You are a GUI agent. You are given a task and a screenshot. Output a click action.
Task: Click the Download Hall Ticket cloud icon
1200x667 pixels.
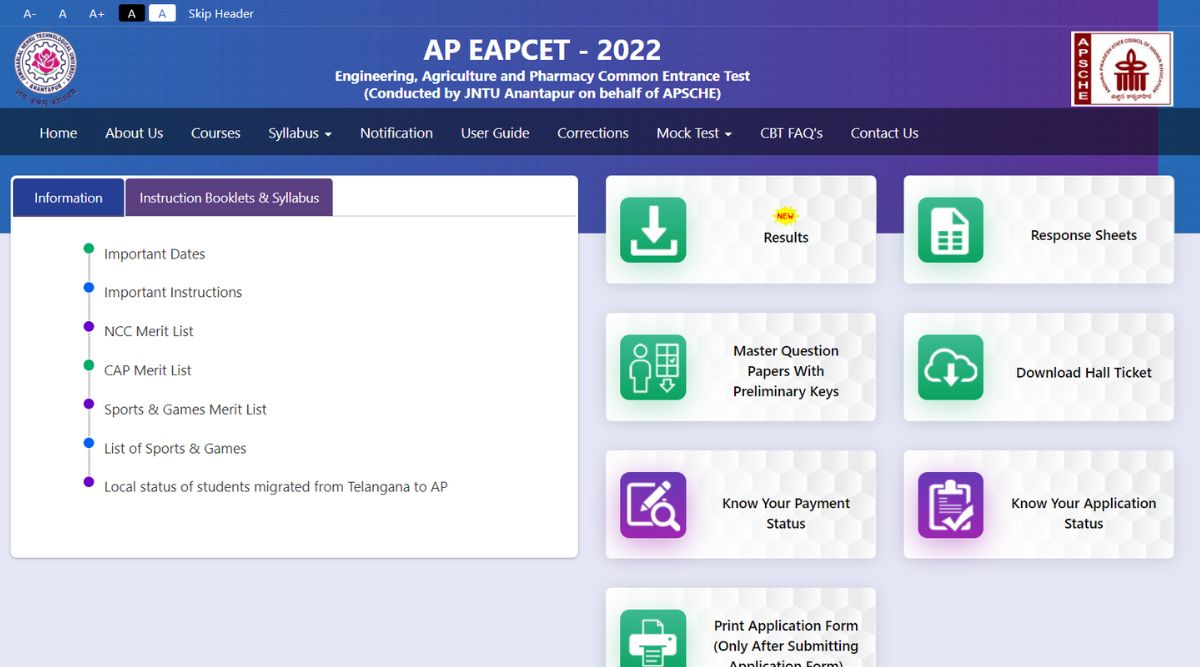click(x=950, y=367)
